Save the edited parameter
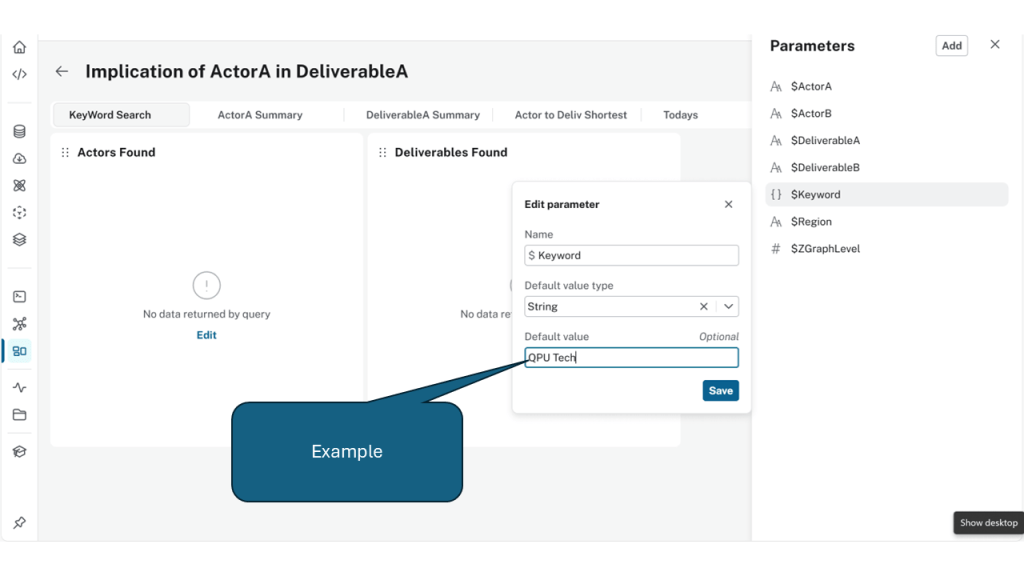Viewport: 1024px width, 576px height. (x=720, y=391)
